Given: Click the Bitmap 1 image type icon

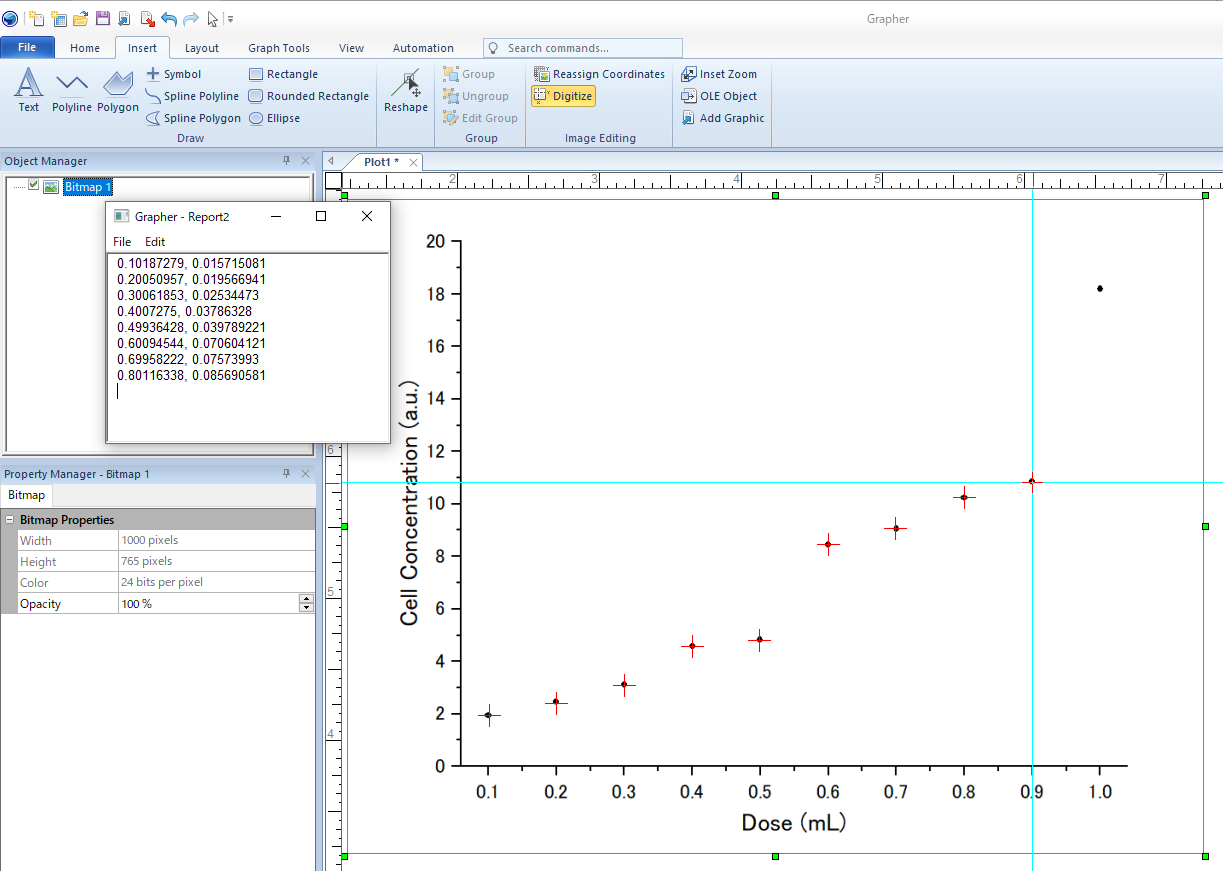Looking at the screenshot, I should [x=51, y=187].
